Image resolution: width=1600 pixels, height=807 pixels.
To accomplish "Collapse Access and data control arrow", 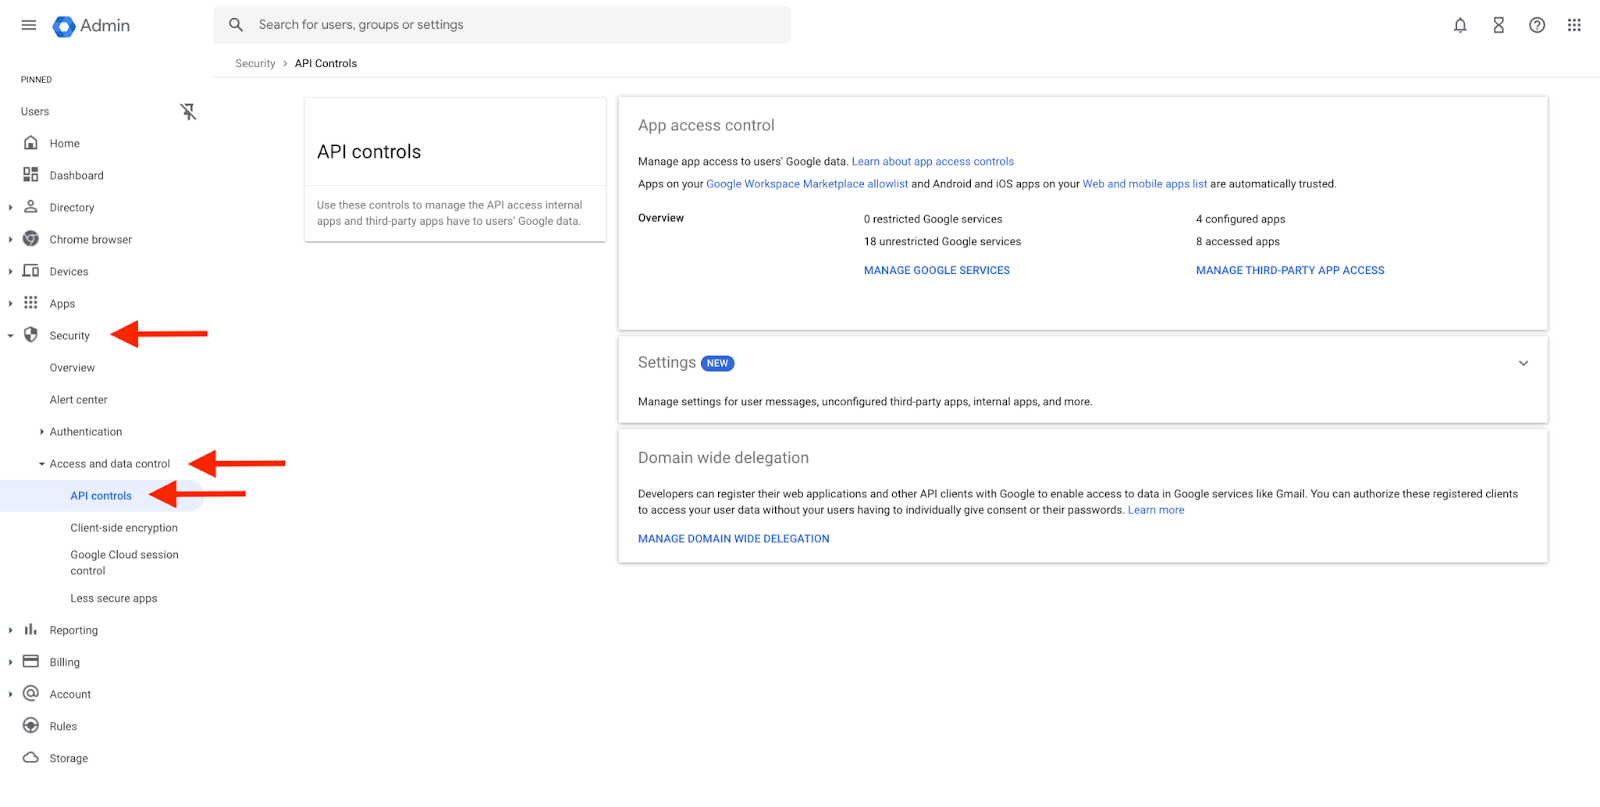I will pyautogui.click(x=42, y=464).
